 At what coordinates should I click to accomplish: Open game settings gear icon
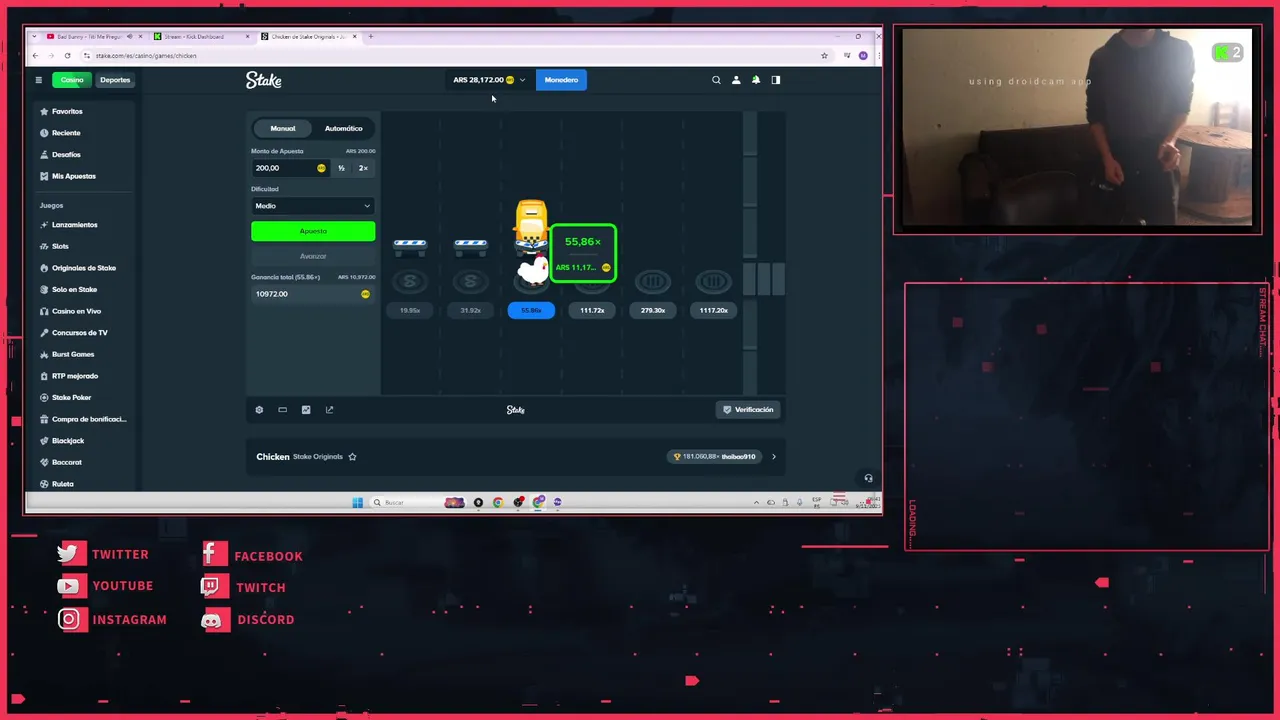click(259, 410)
